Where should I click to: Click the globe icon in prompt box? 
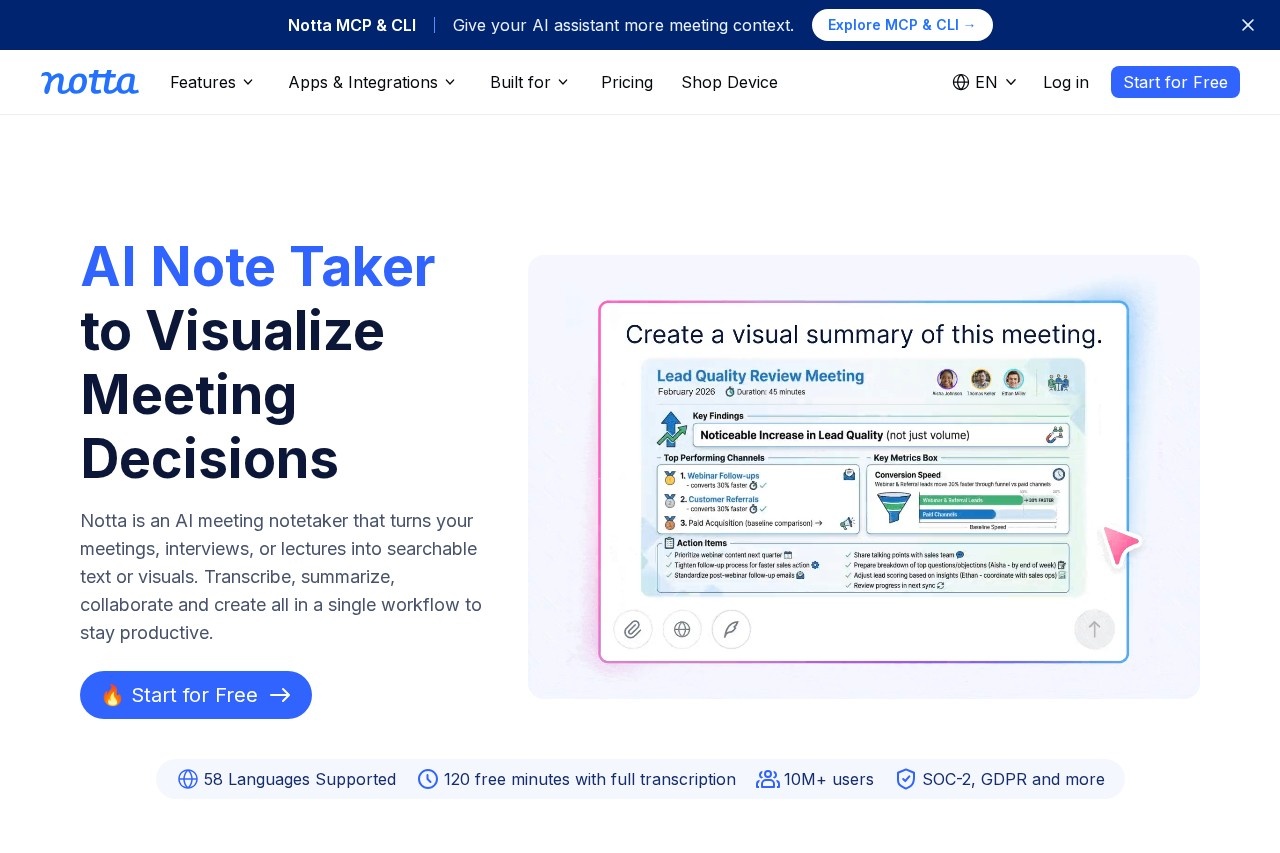682,629
